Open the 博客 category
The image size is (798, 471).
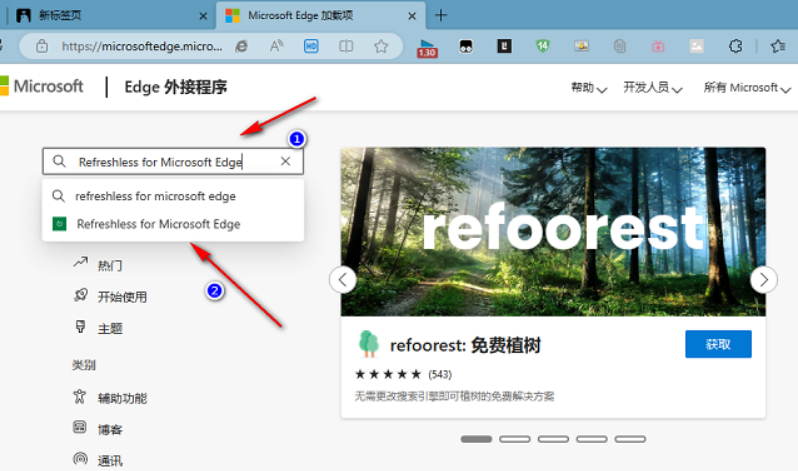click(109, 430)
